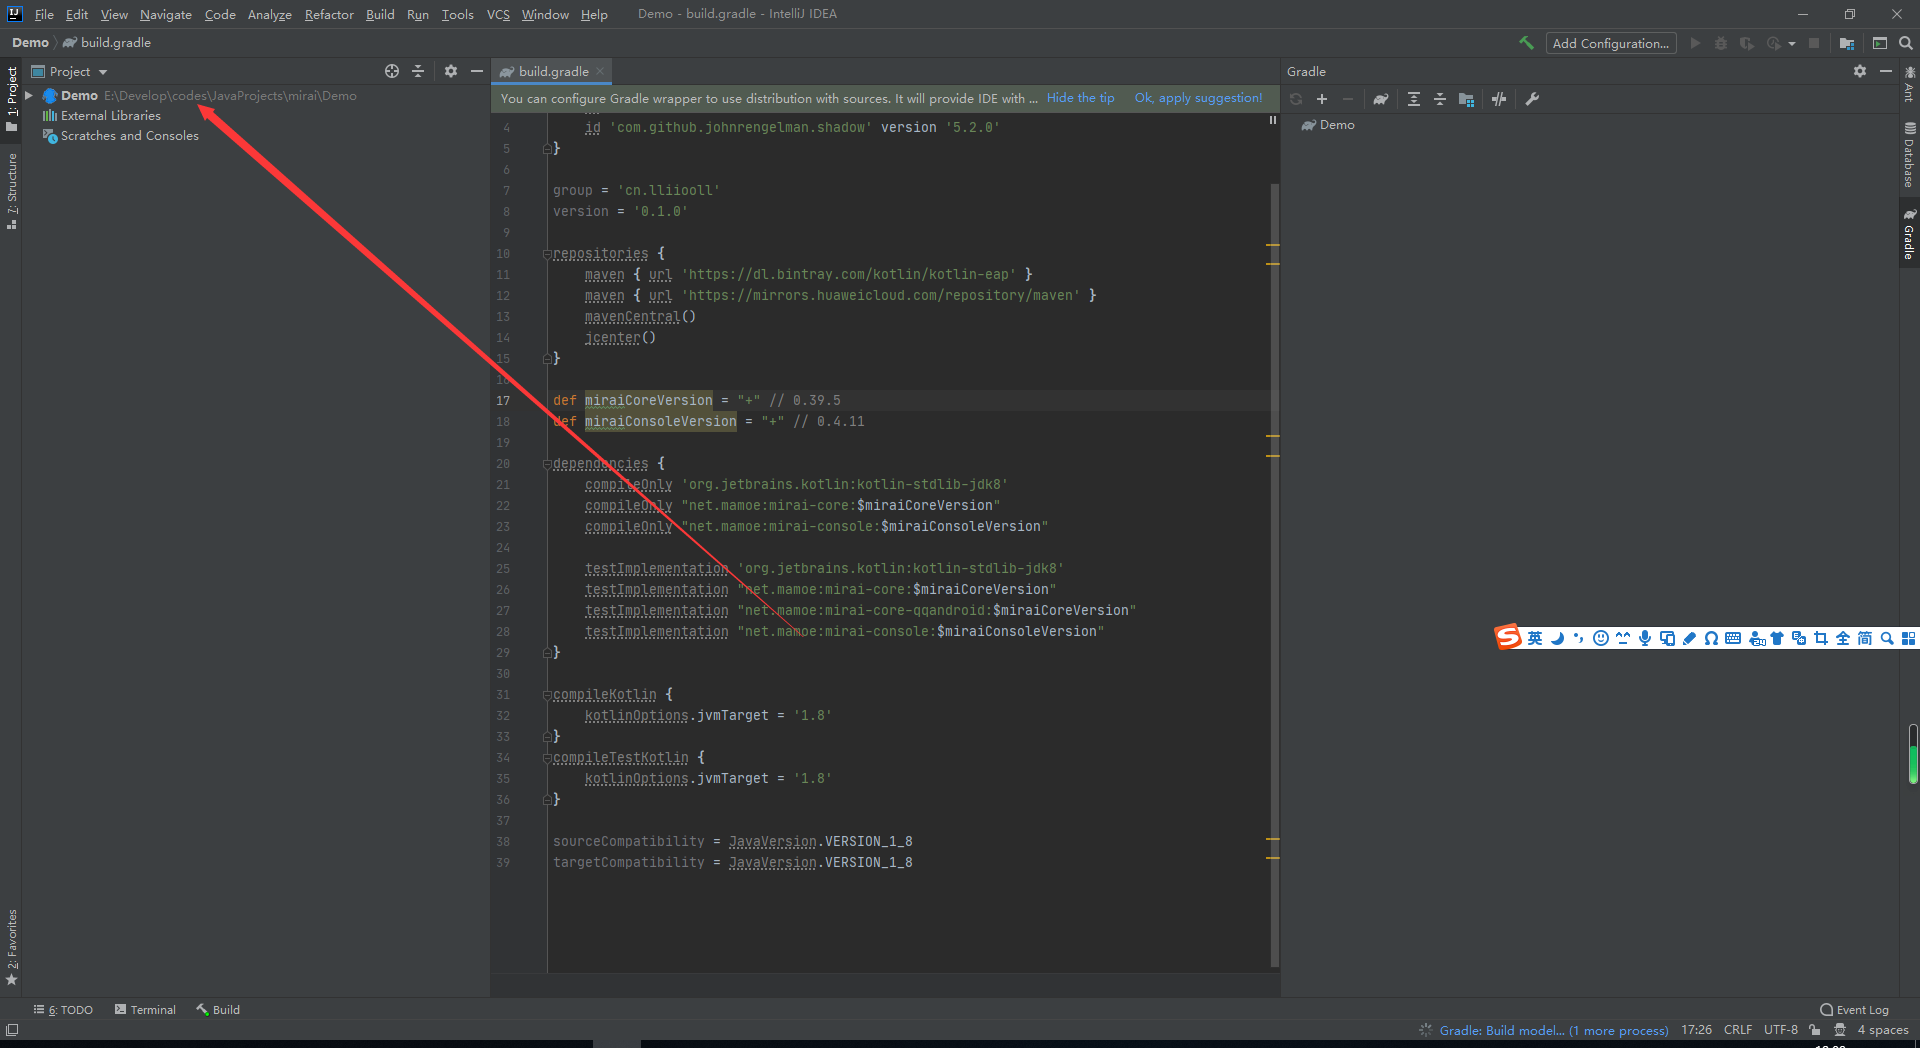1920x1048 pixels.
Task: Click the green Build Project hammer icon
Action: [x=1526, y=43]
